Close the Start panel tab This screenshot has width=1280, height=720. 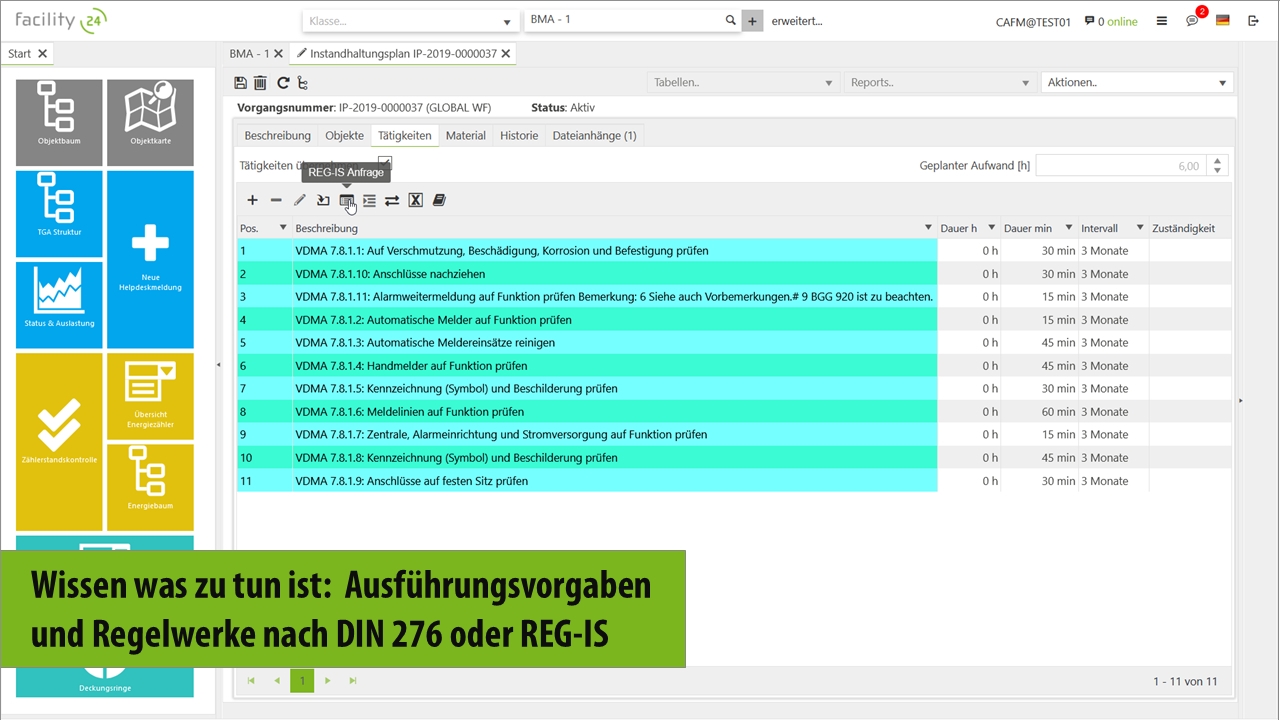(42, 54)
